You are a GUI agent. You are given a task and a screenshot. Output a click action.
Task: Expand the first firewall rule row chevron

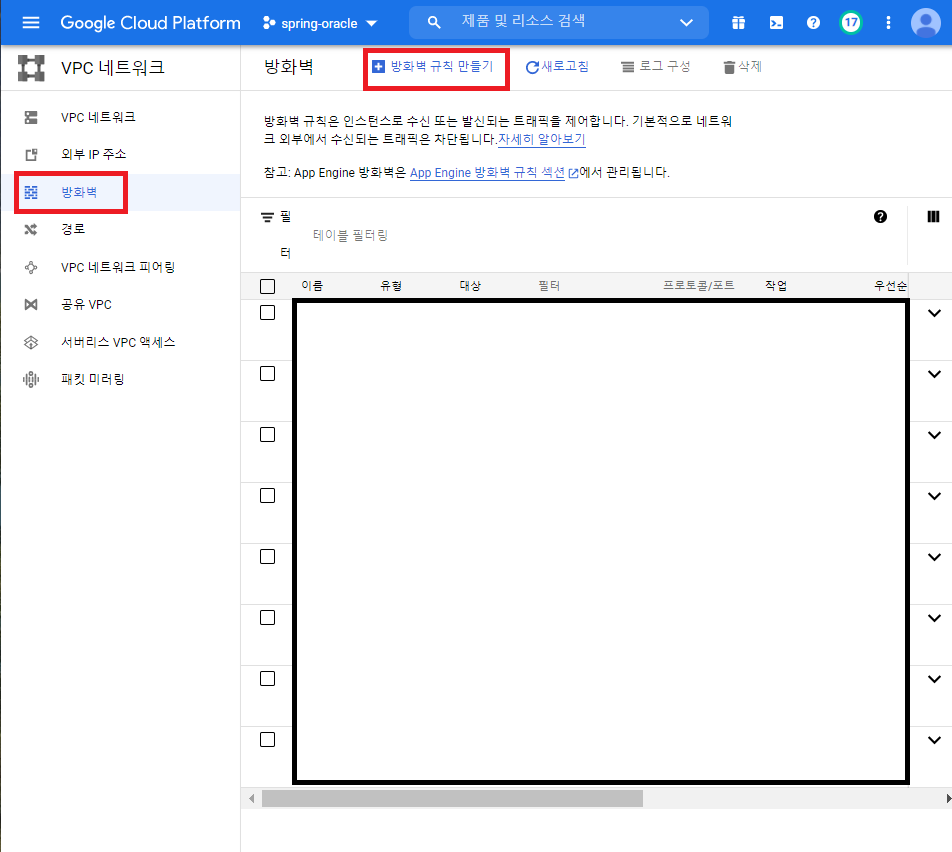(x=934, y=313)
